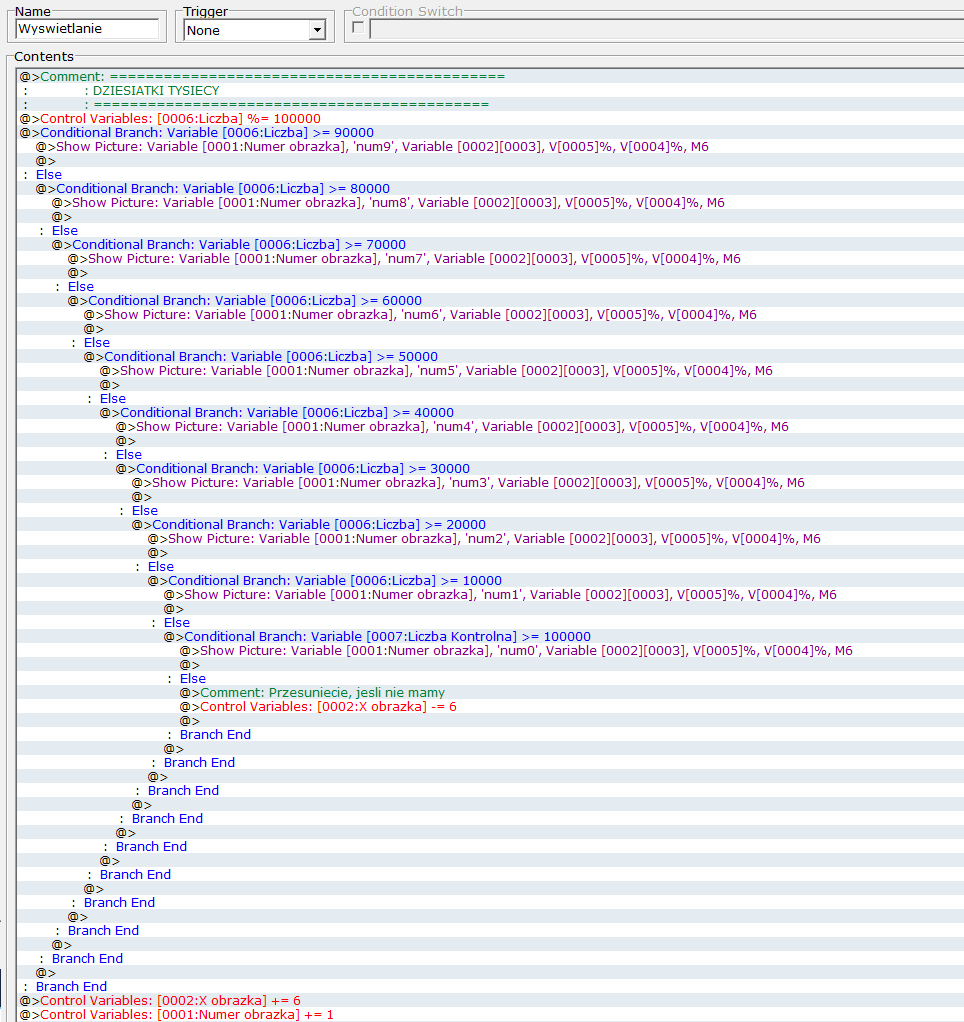Select the Show Picture 'num4' line
The height and width of the screenshot is (1022, 964).
pos(452,427)
